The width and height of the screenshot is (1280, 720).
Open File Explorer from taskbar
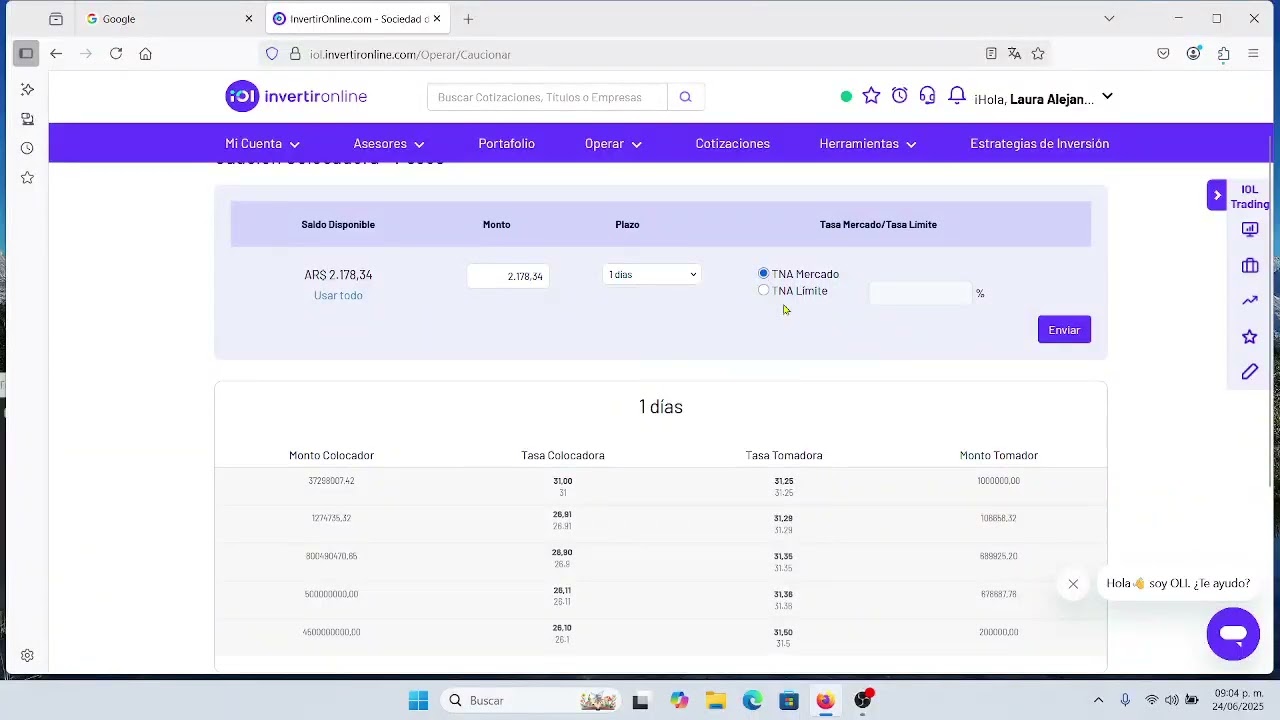716,701
